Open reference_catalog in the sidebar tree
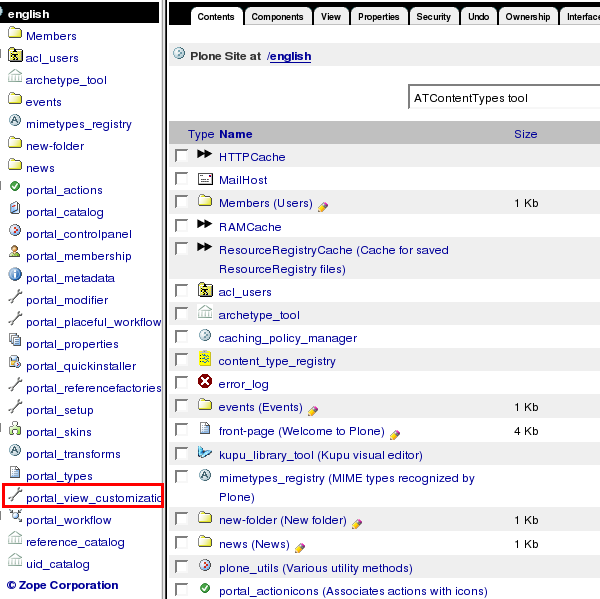The image size is (600, 599). (x=75, y=542)
